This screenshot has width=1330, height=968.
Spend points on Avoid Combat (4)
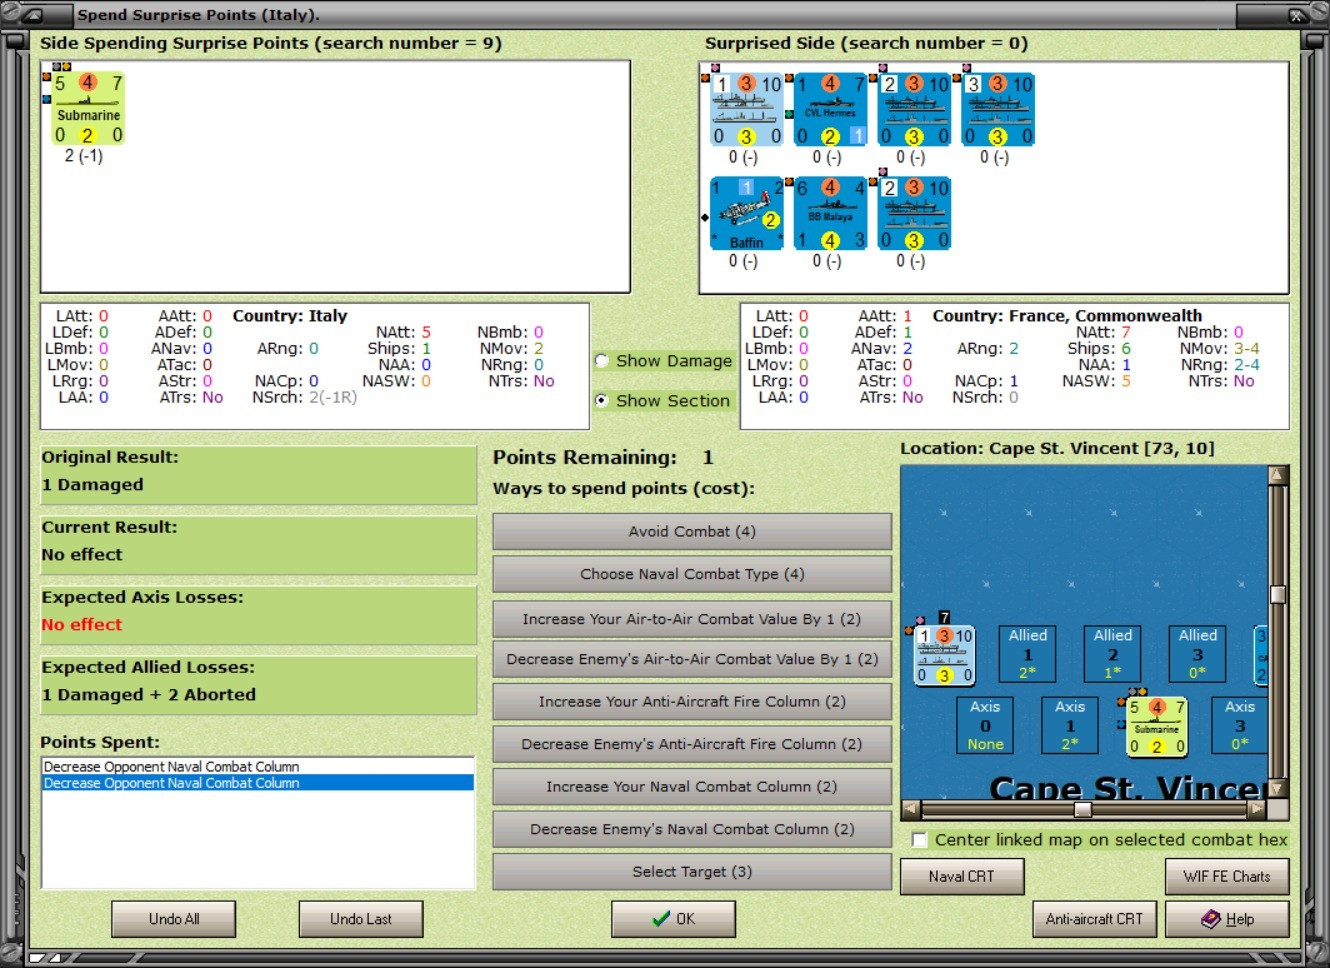pos(692,532)
